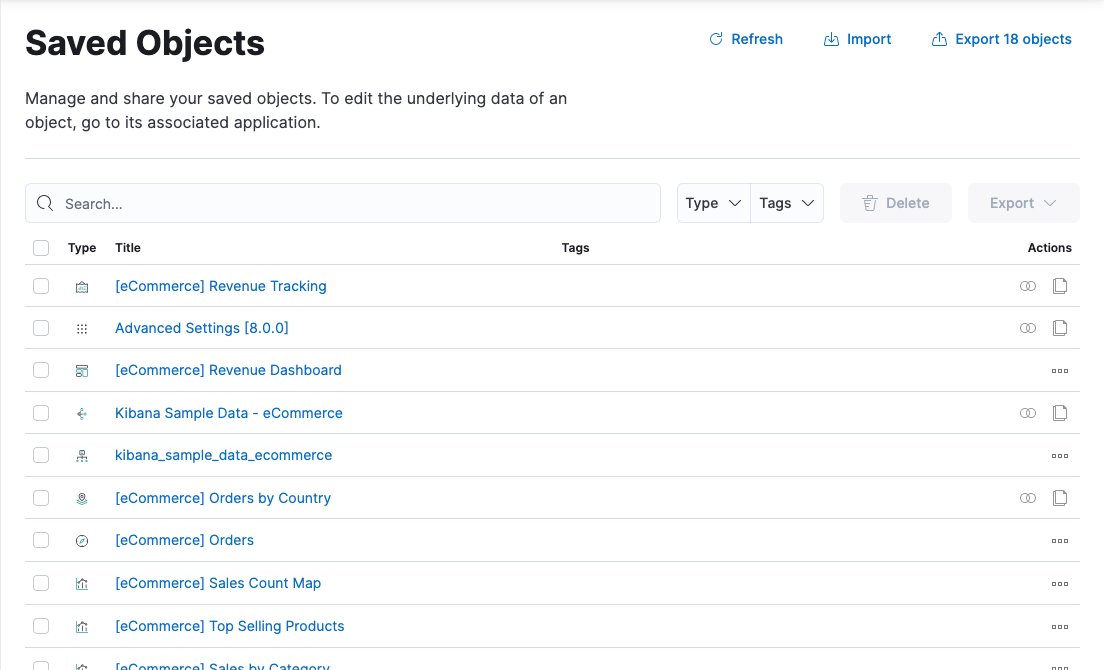Inspect the Advanced Settings [8.0.0] object
Screen dimensions: 1104x670
point(1060,328)
